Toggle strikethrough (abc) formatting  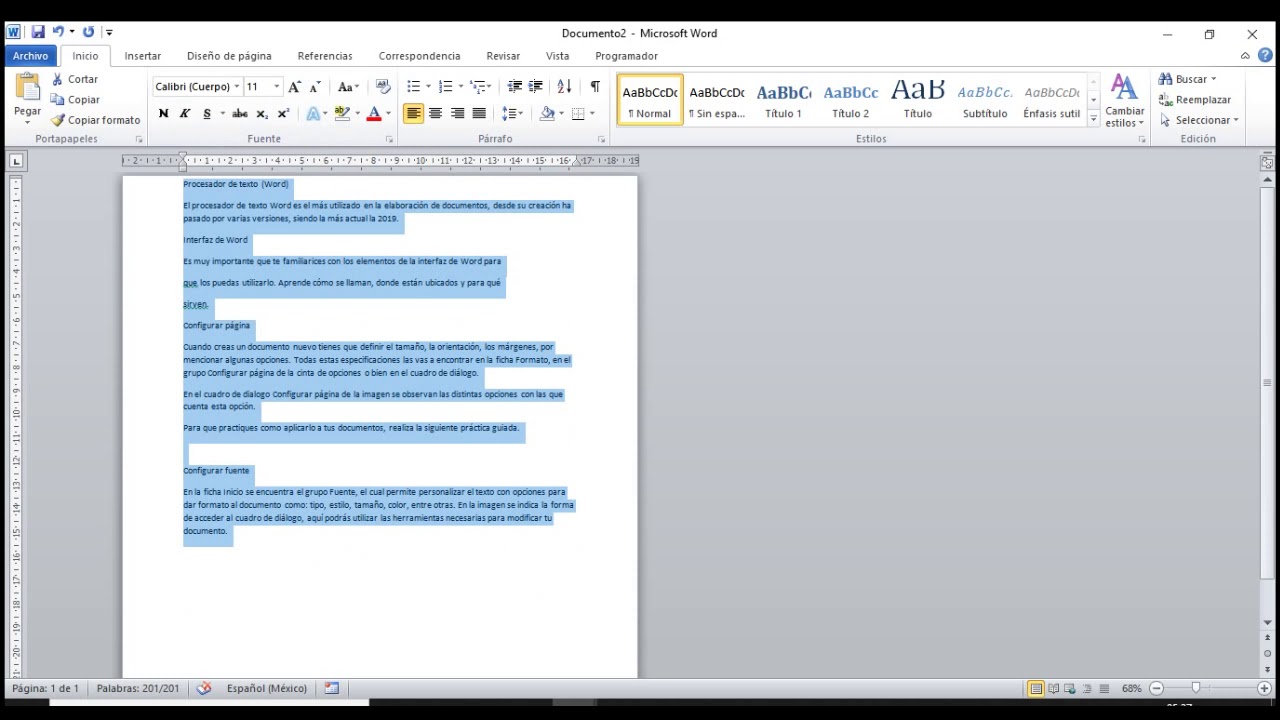coord(239,113)
